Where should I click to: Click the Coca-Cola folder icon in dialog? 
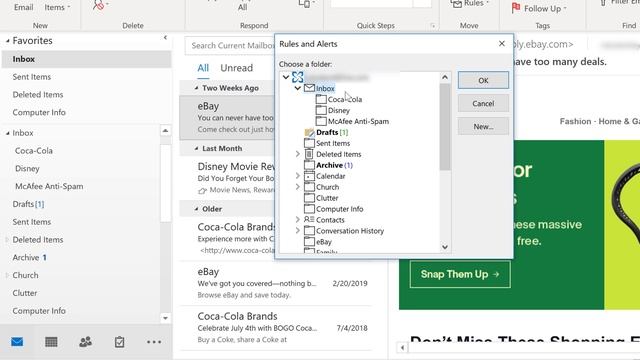point(321,99)
